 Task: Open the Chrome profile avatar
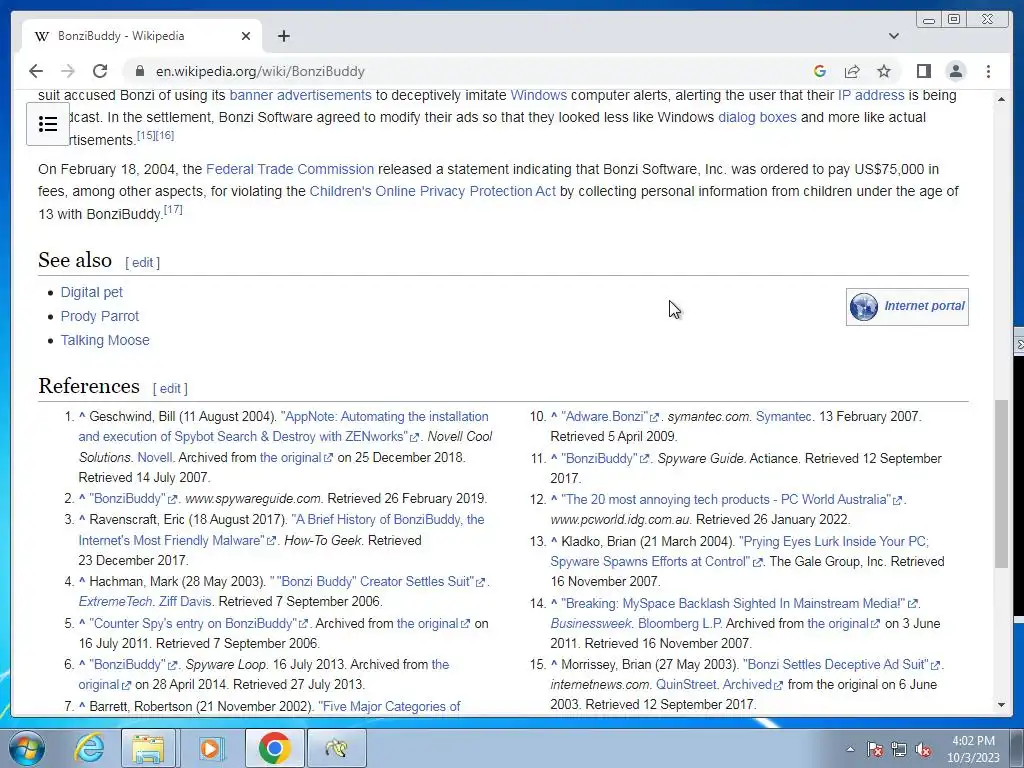[956, 71]
